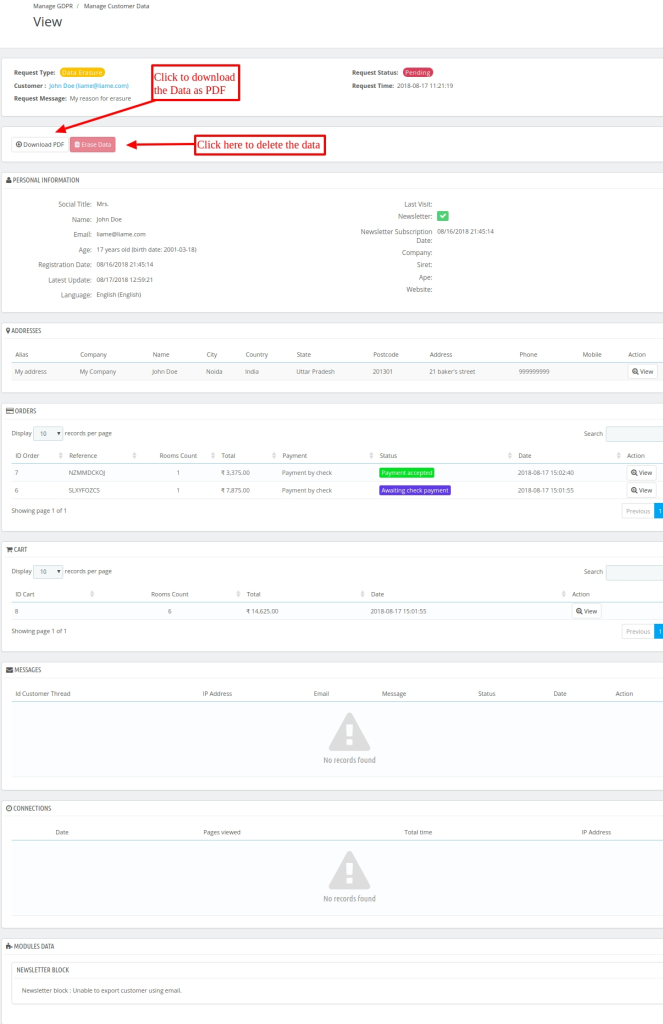
Task: Click request time 2018-08-17 11:21:19
Action: 425,86
